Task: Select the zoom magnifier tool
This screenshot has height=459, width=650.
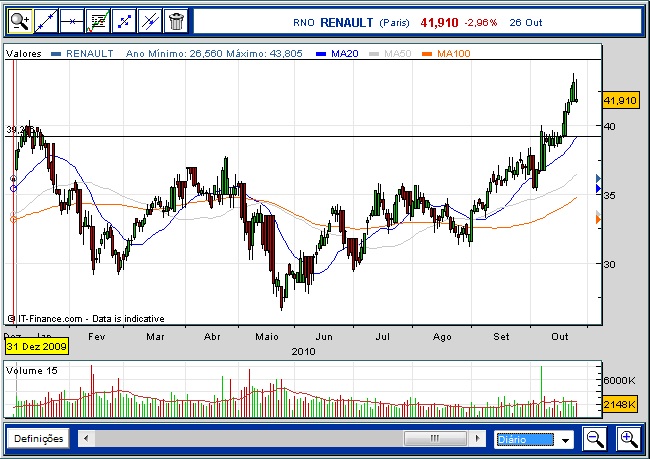Action: pos(20,21)
